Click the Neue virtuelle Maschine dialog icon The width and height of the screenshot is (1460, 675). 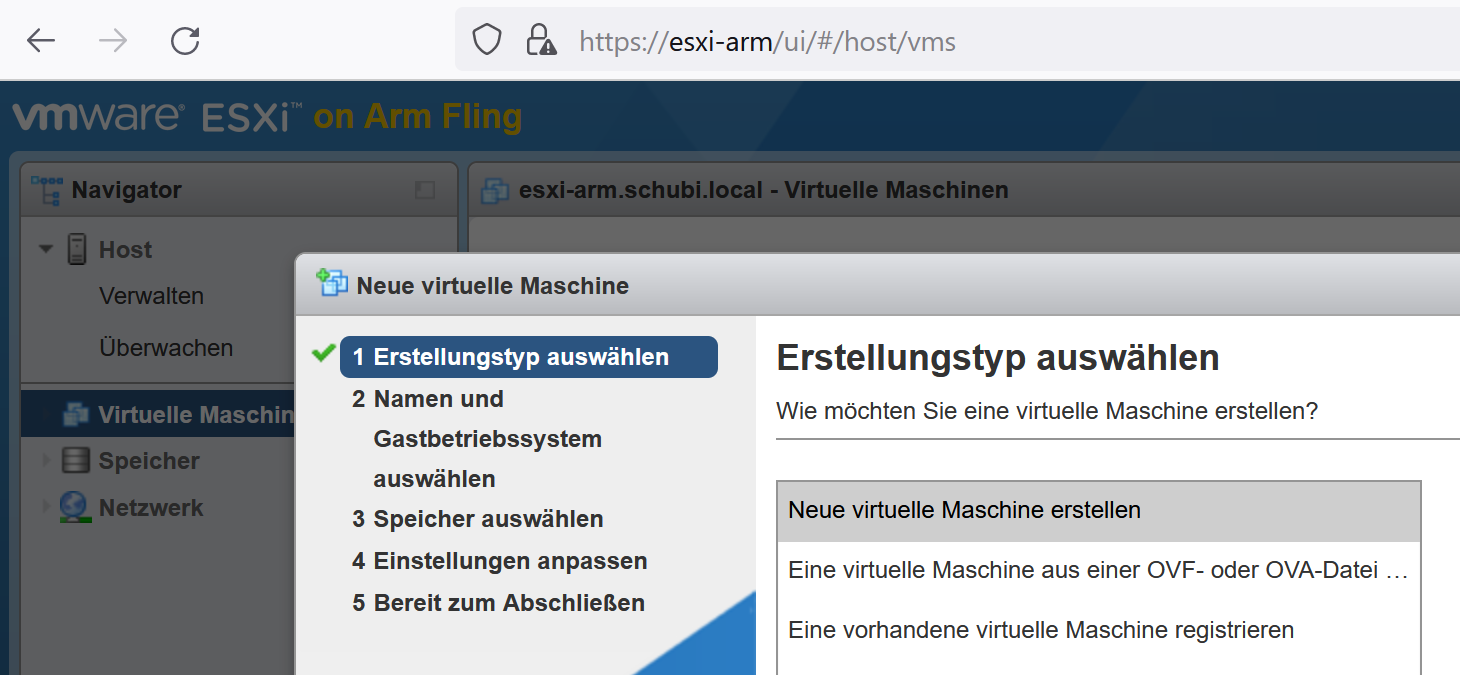[x=332, y=285]
